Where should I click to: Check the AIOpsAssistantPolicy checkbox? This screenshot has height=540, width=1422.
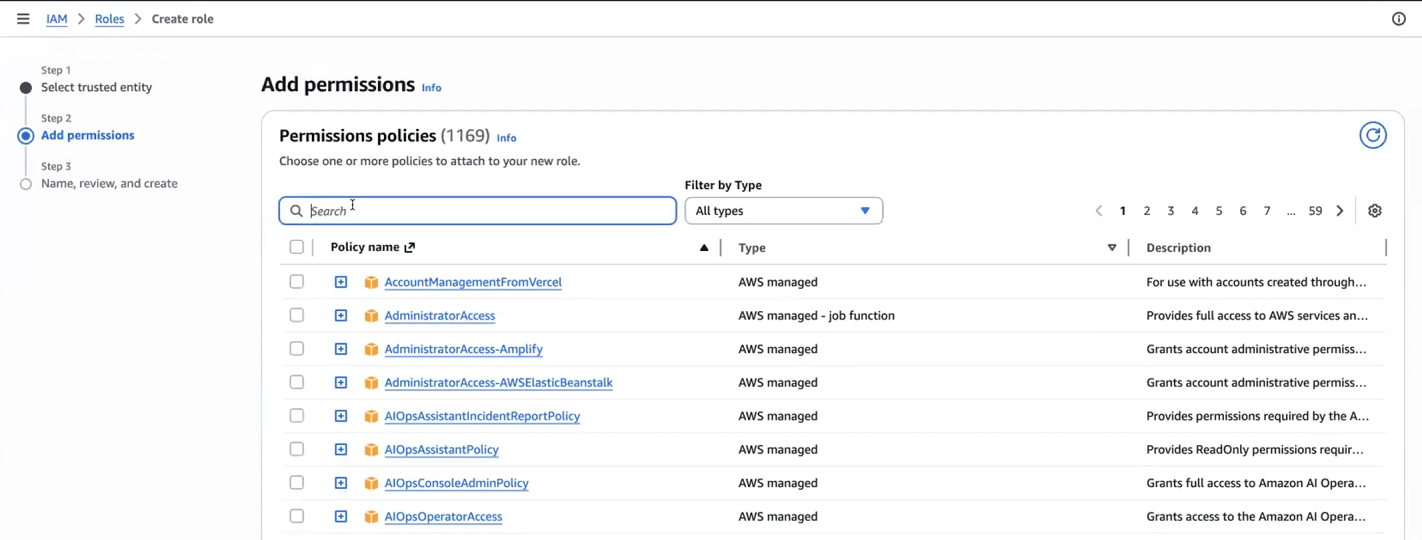point(297,449)
